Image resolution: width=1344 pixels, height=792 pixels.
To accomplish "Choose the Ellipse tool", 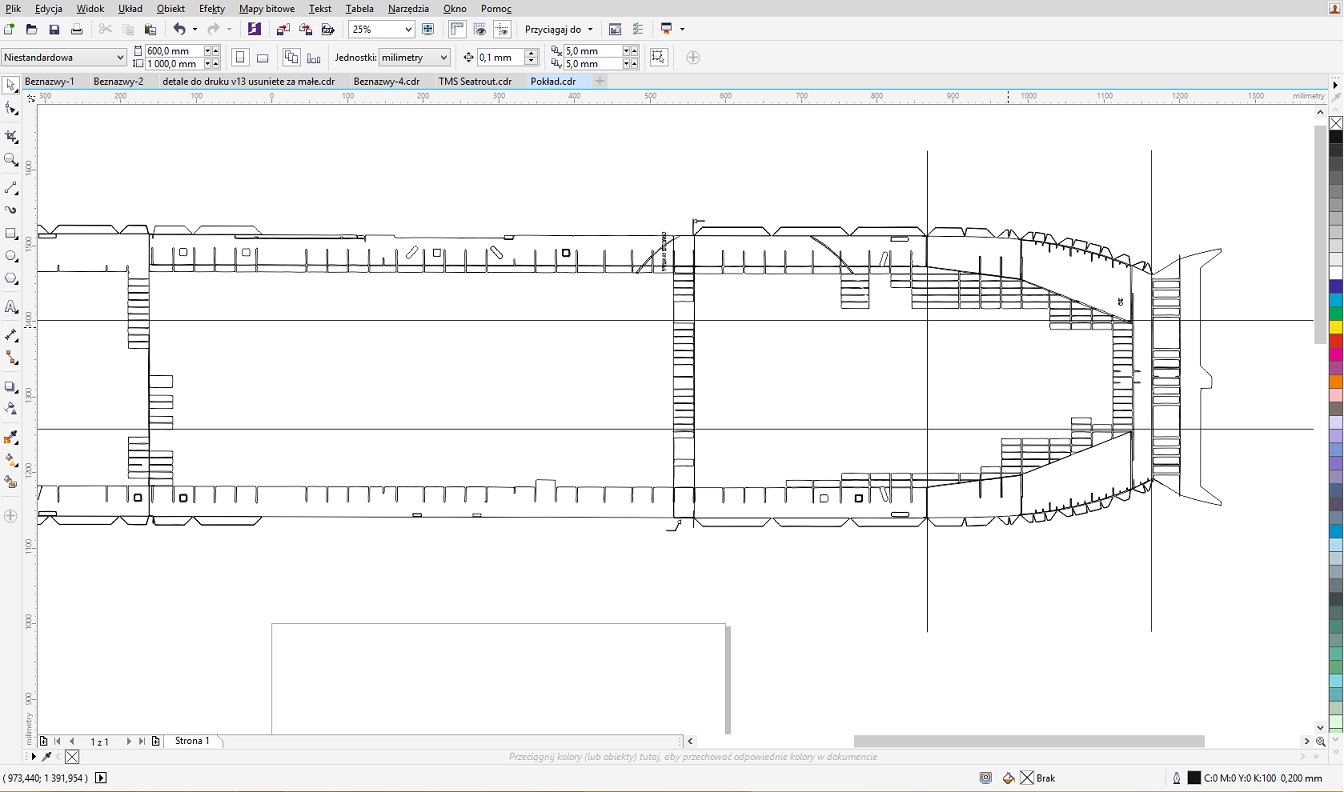I will click(x=11, y=257).
